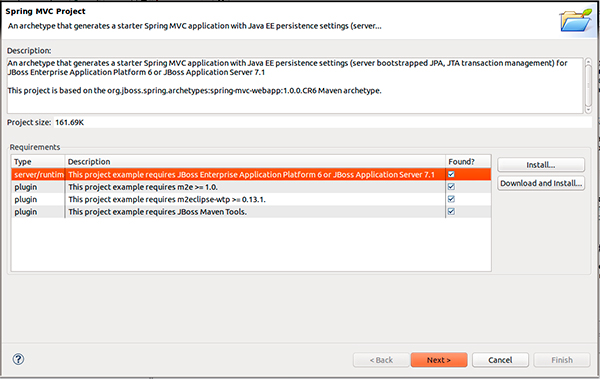The image size is (600, 379).
Task: Go to the next wizard page
Action: [439, 360]
